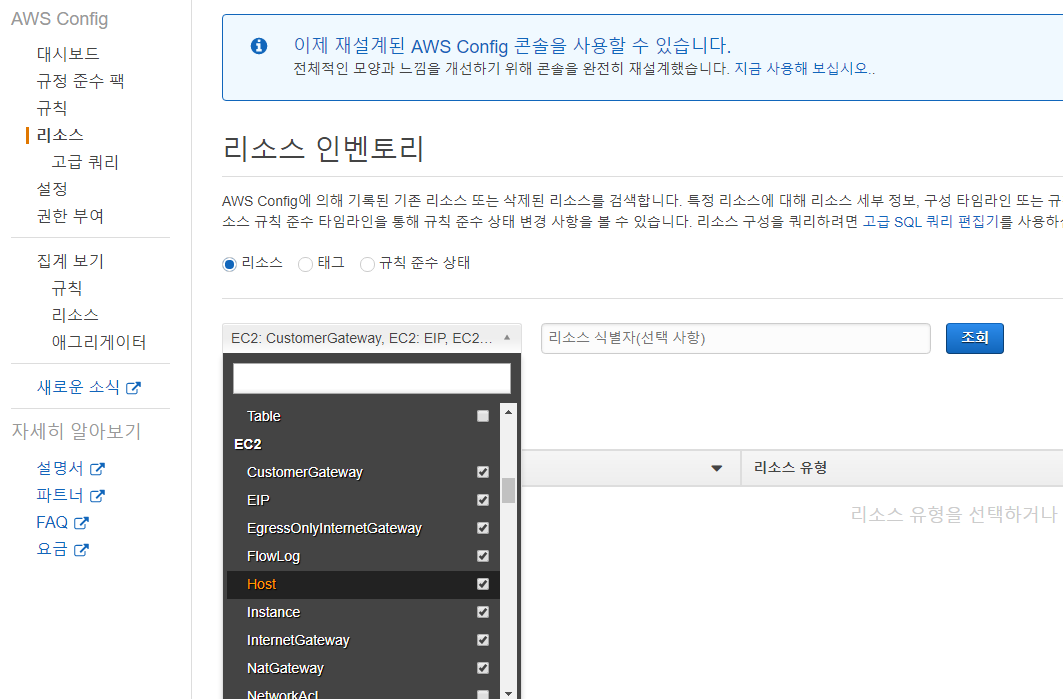The height and width of the screenshot is (699, 1063).
Task: Uncheck the NatGateway checkbox
Action: [483, 668]
